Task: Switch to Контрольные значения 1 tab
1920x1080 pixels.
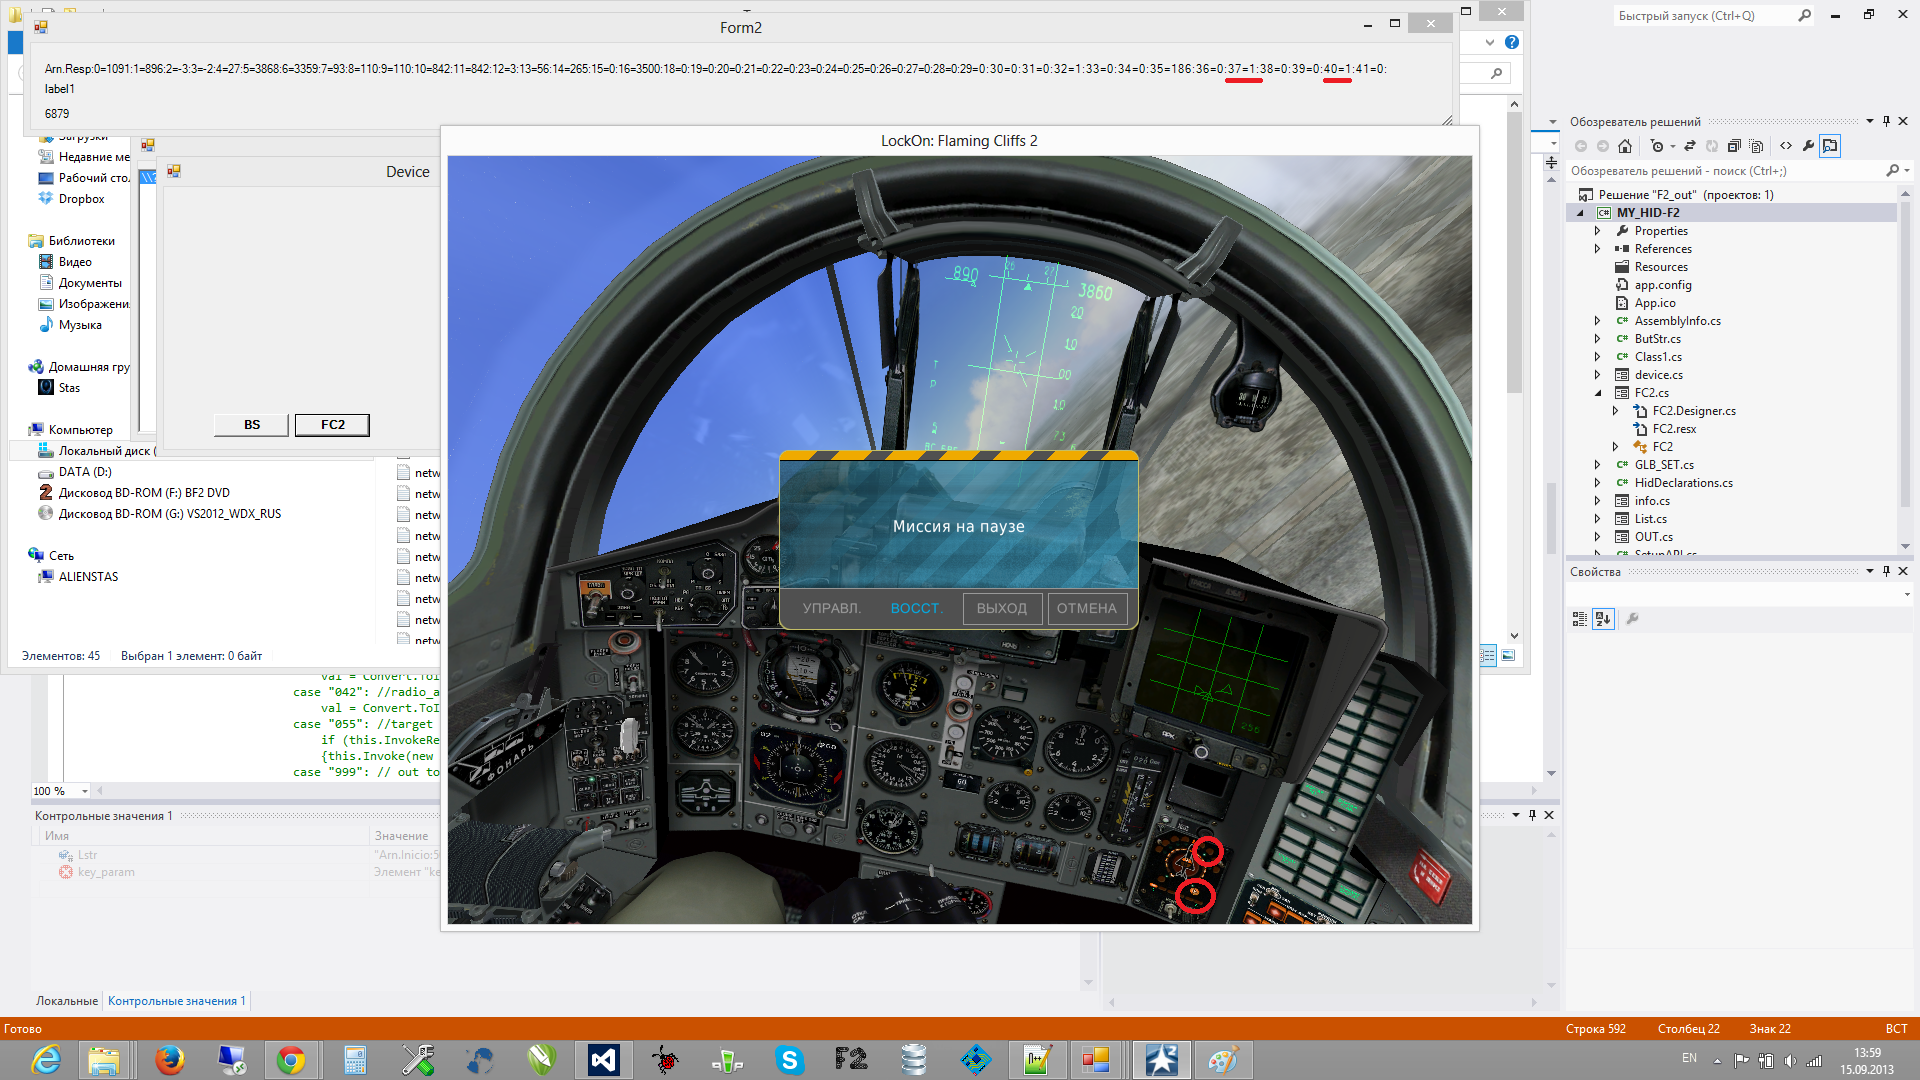Action: tap(176, 1001)
